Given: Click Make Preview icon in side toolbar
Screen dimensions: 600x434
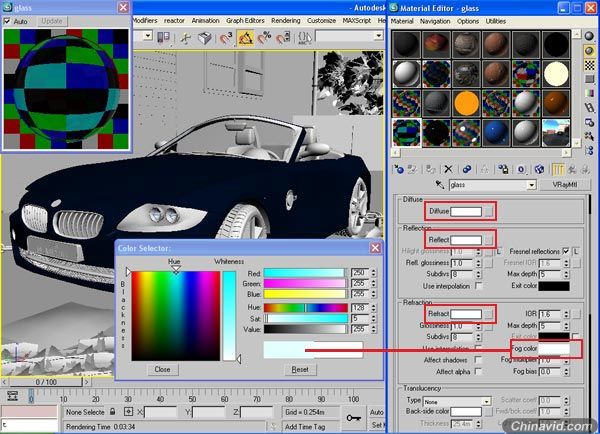Looking at the screenshot, I should pos(589,108).
